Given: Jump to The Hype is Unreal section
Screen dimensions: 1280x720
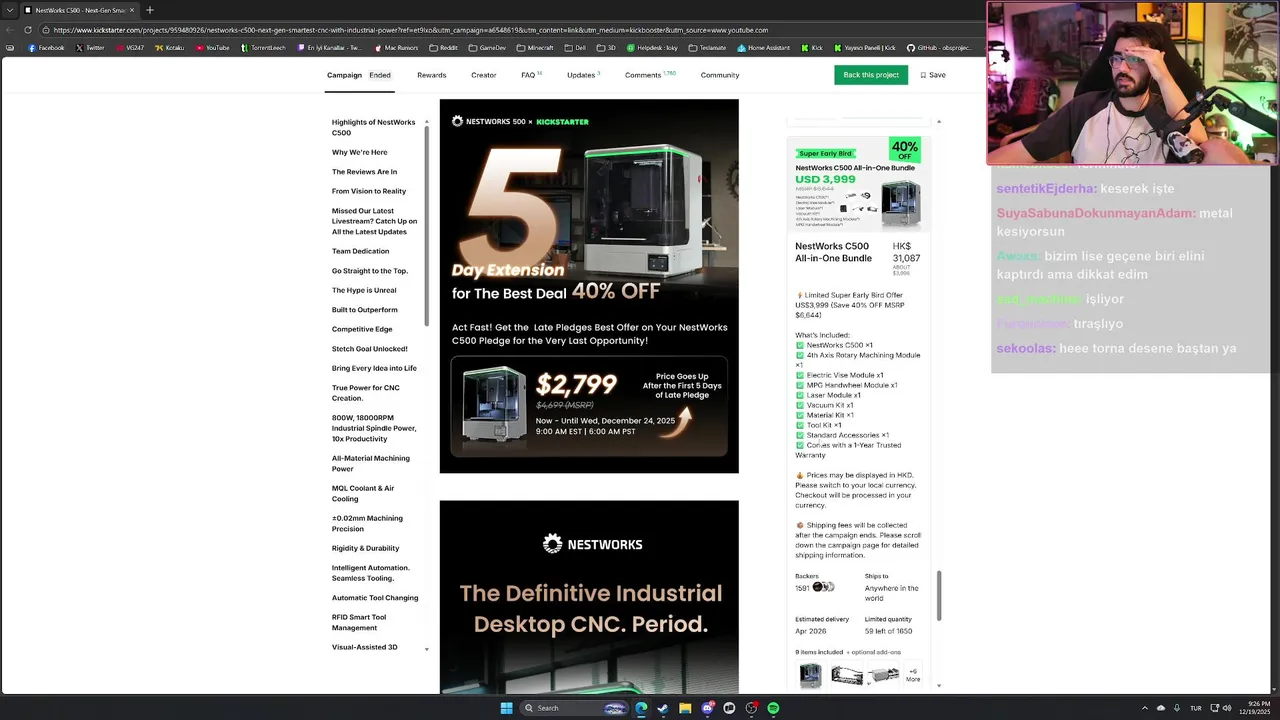Looking at the screenshot, I should [364, 290].
